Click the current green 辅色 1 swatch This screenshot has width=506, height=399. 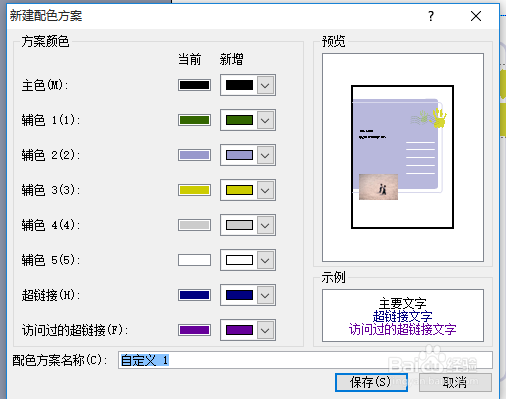coord(194,120)
